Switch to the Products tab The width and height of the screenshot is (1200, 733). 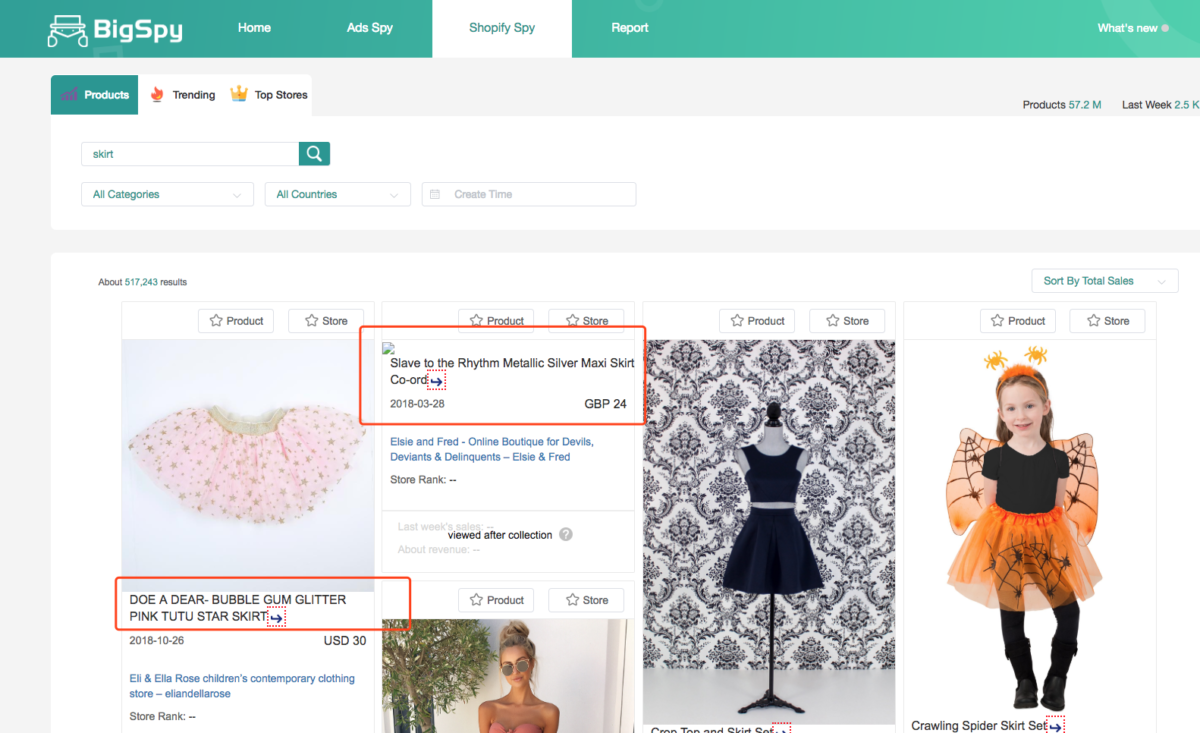[95, 95]
